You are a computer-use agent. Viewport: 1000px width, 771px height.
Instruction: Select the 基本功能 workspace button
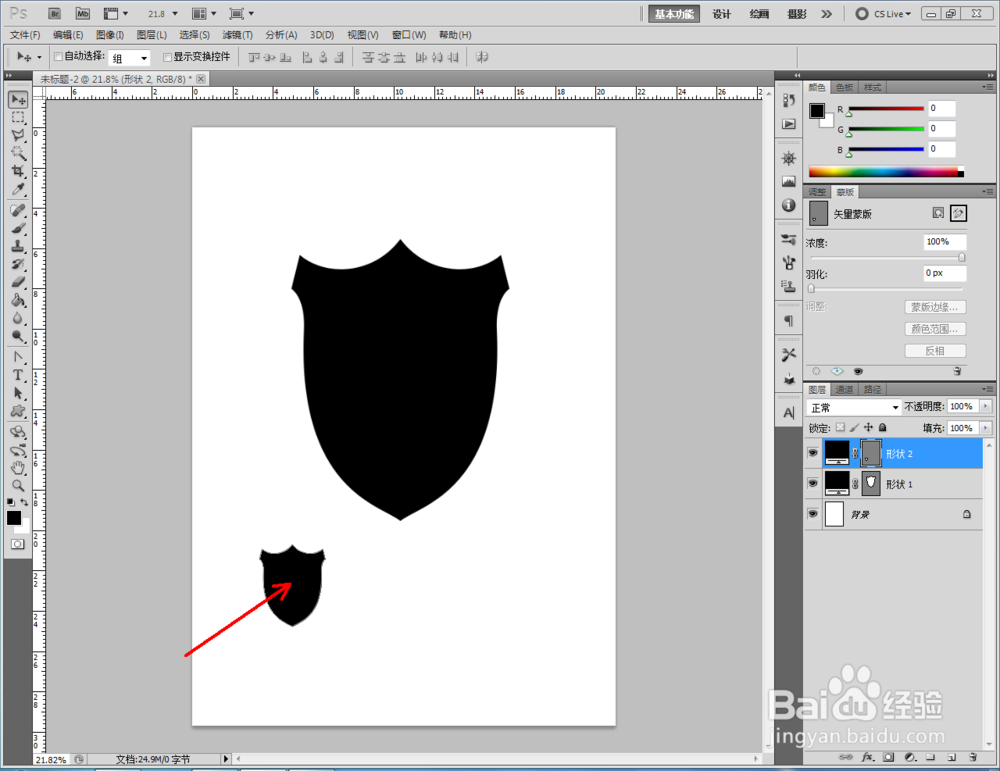(674, 14)
